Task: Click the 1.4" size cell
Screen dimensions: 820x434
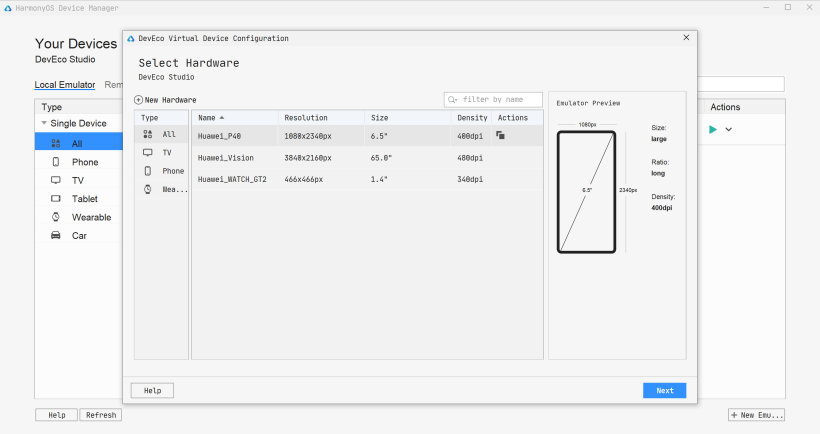Action: pyautogui.click(x=379, y=179)
